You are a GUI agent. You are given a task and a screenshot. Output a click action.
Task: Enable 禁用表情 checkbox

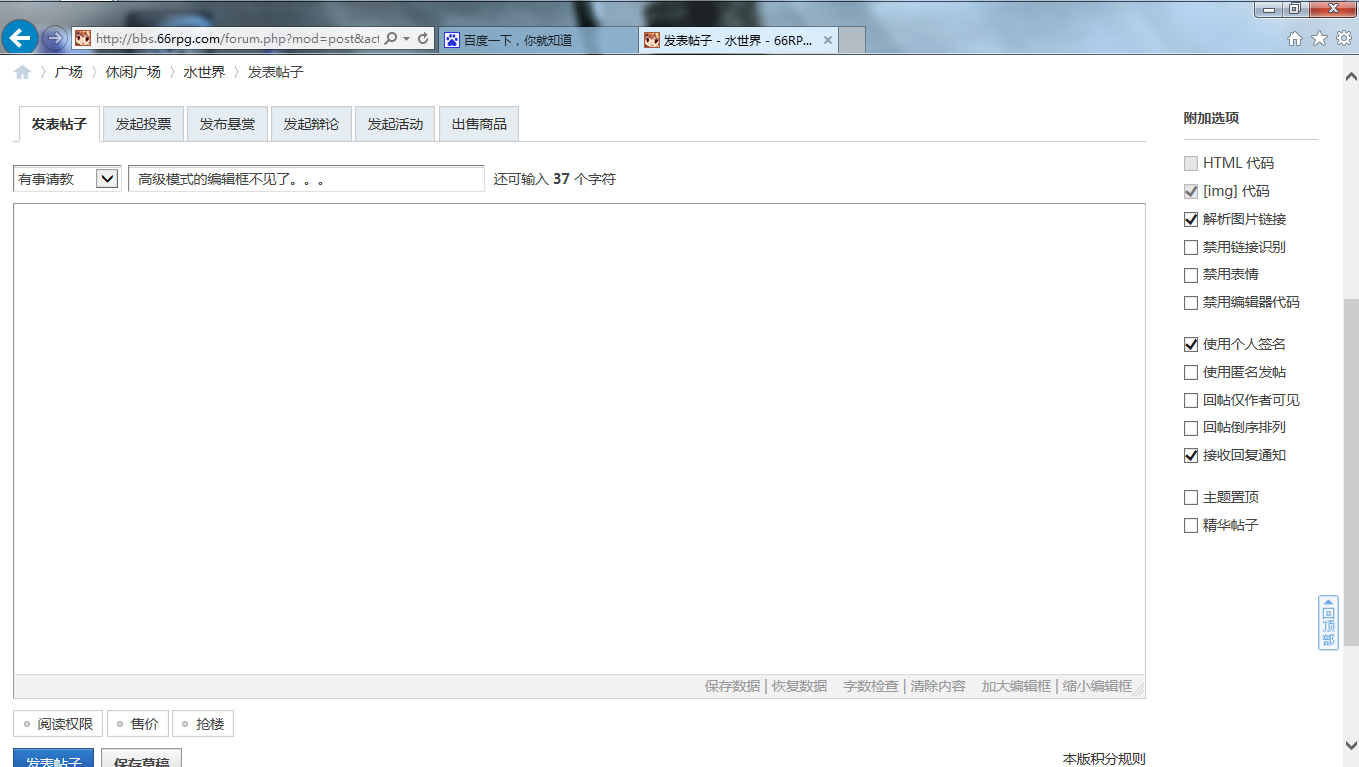pos(1190,275)
